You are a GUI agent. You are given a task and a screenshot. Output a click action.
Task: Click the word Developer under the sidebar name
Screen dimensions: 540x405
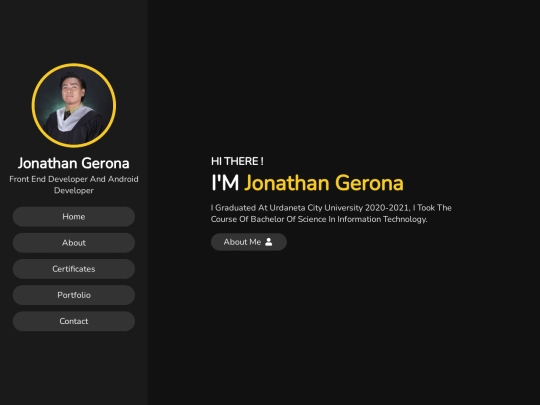74,190
